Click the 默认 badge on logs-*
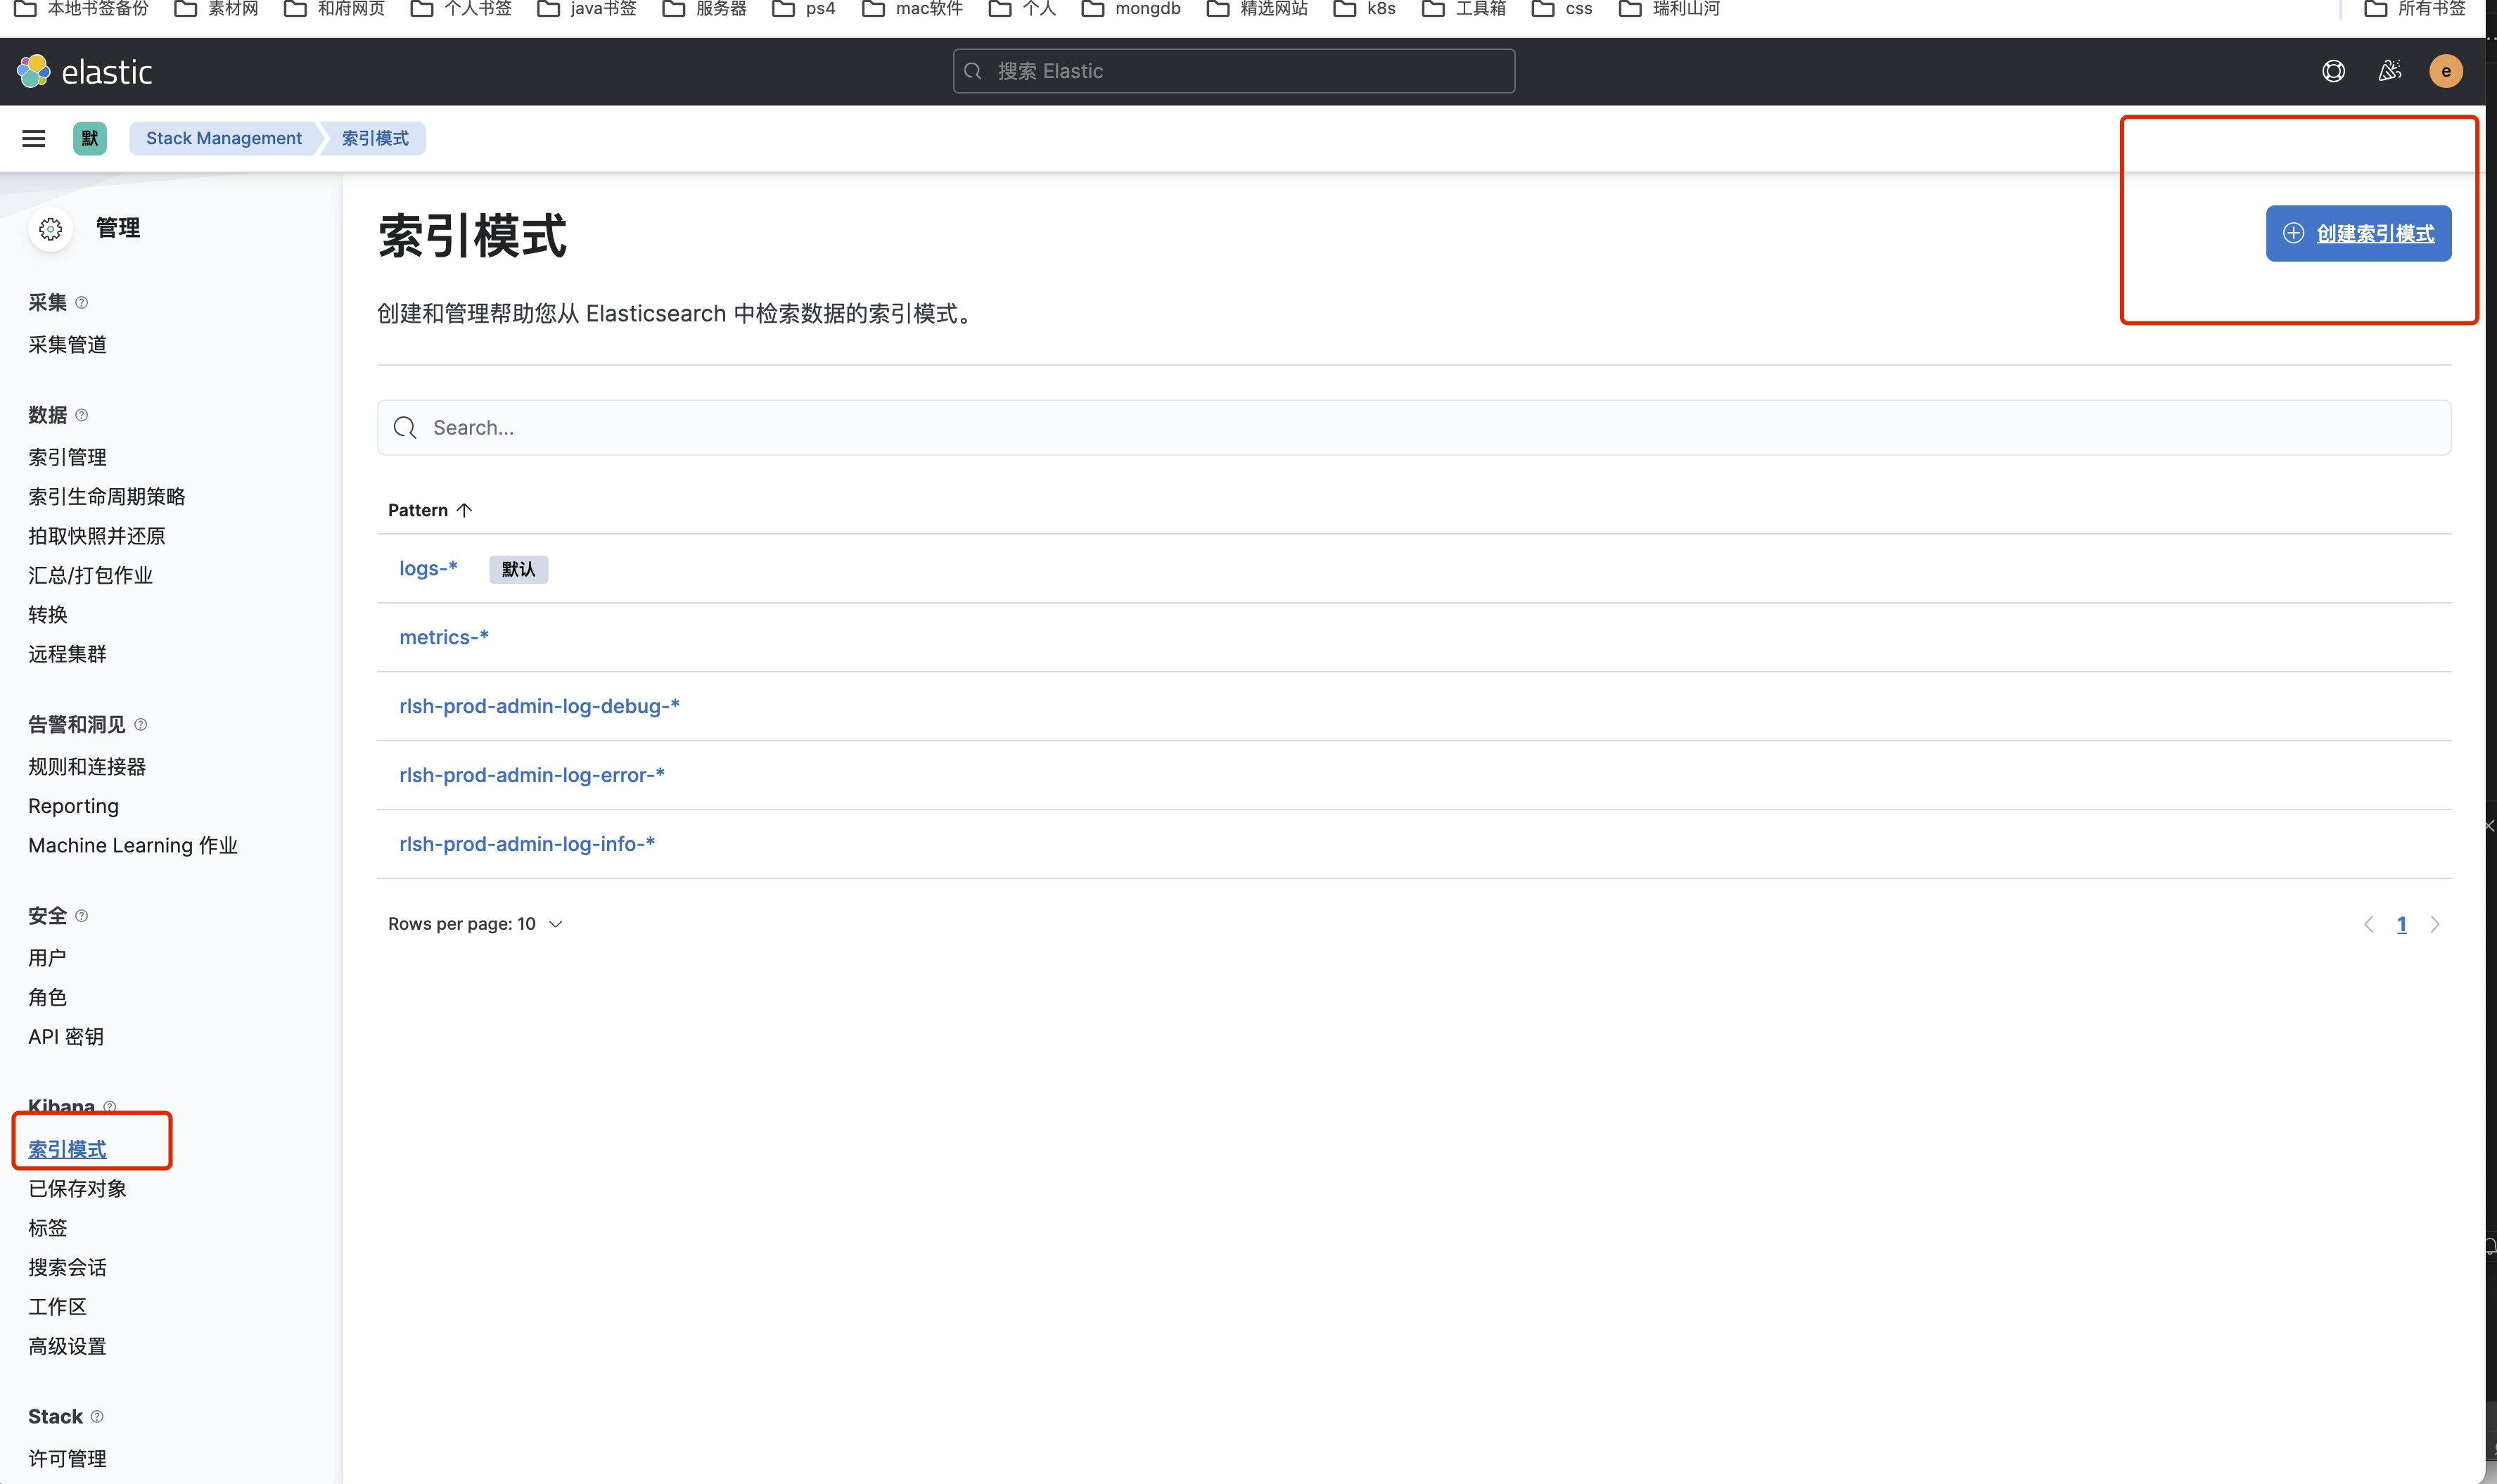This screenshot has width=2497, height=1484. point(518,569)
